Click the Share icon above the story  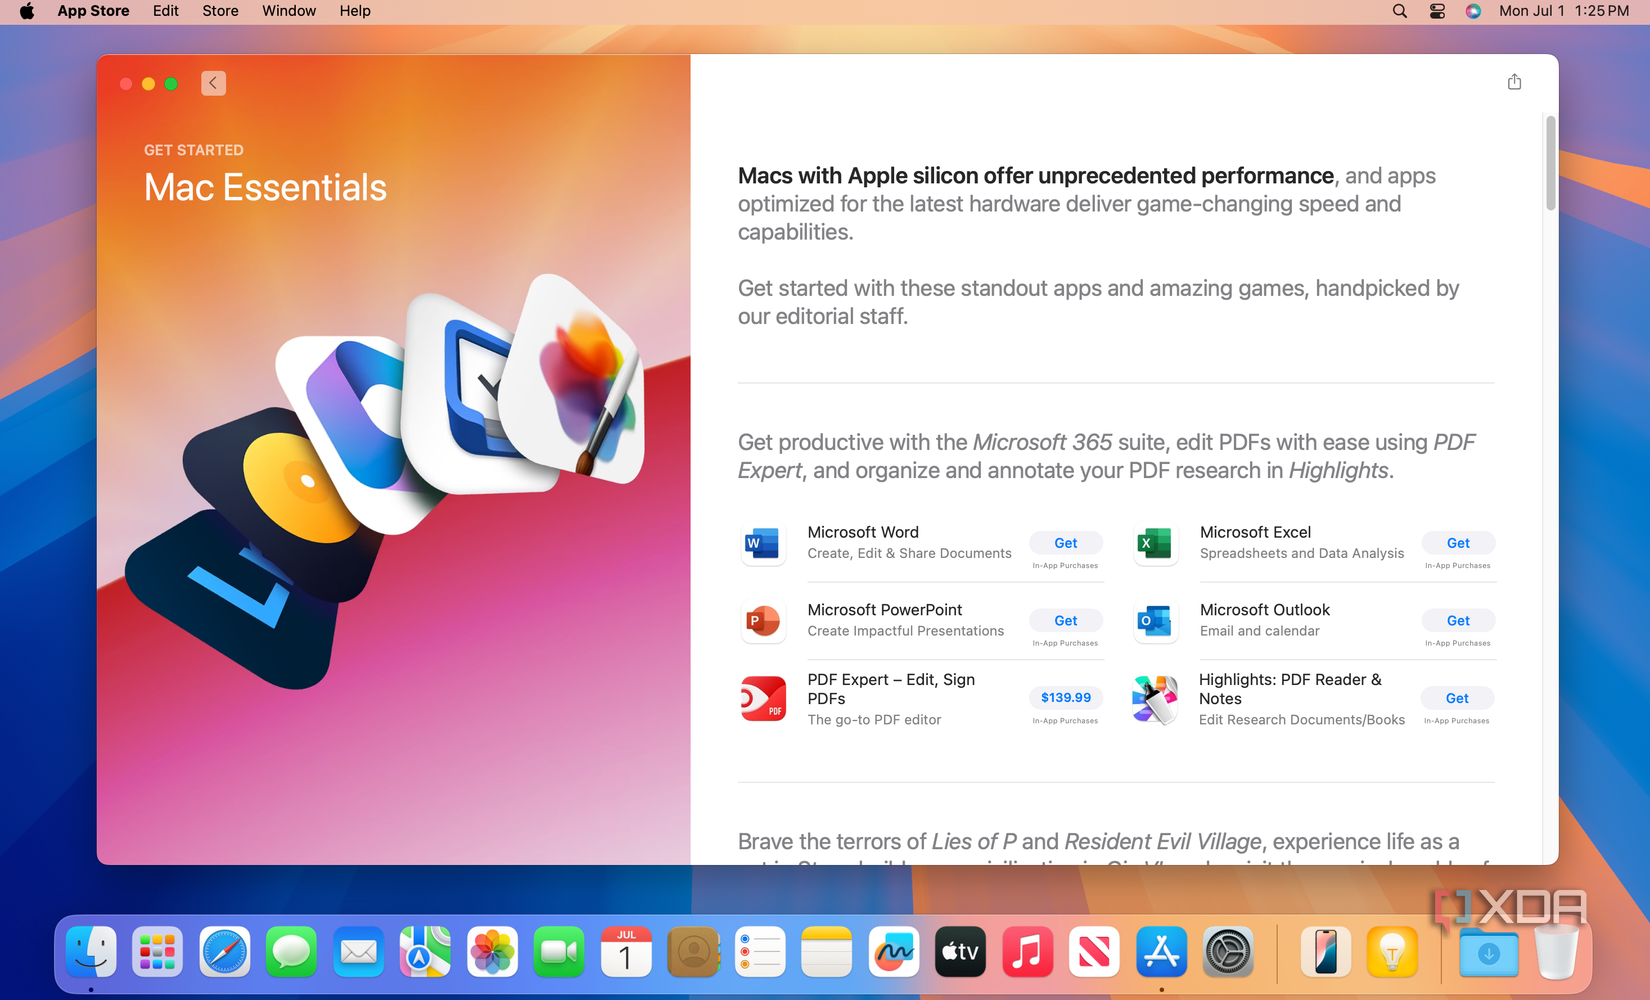pos(1514,81)
